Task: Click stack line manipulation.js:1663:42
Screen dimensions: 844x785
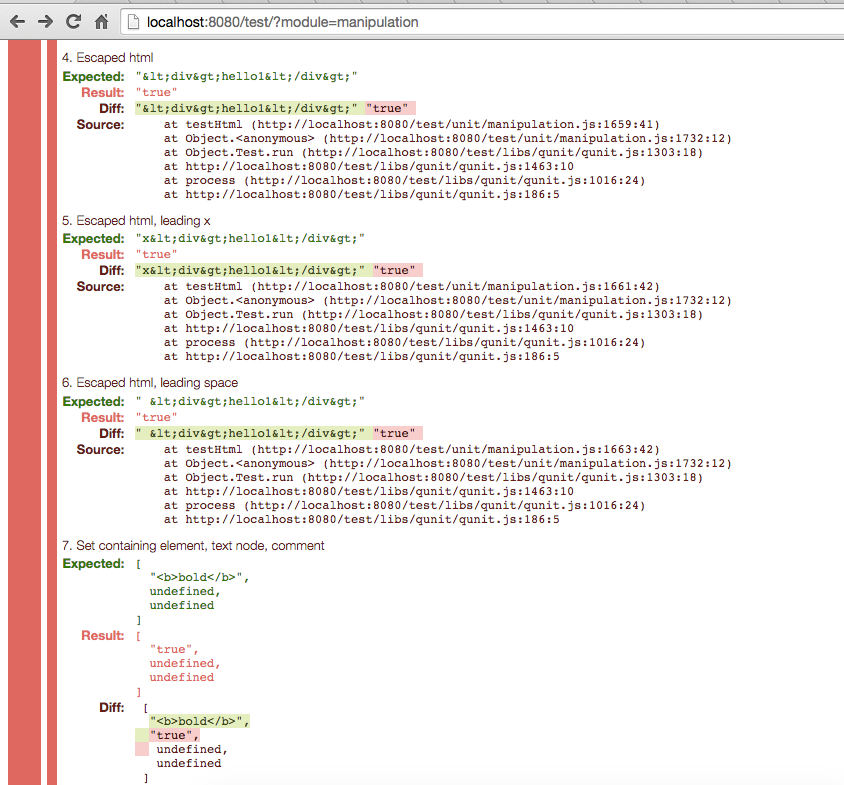Action: (x=412, y=450)
